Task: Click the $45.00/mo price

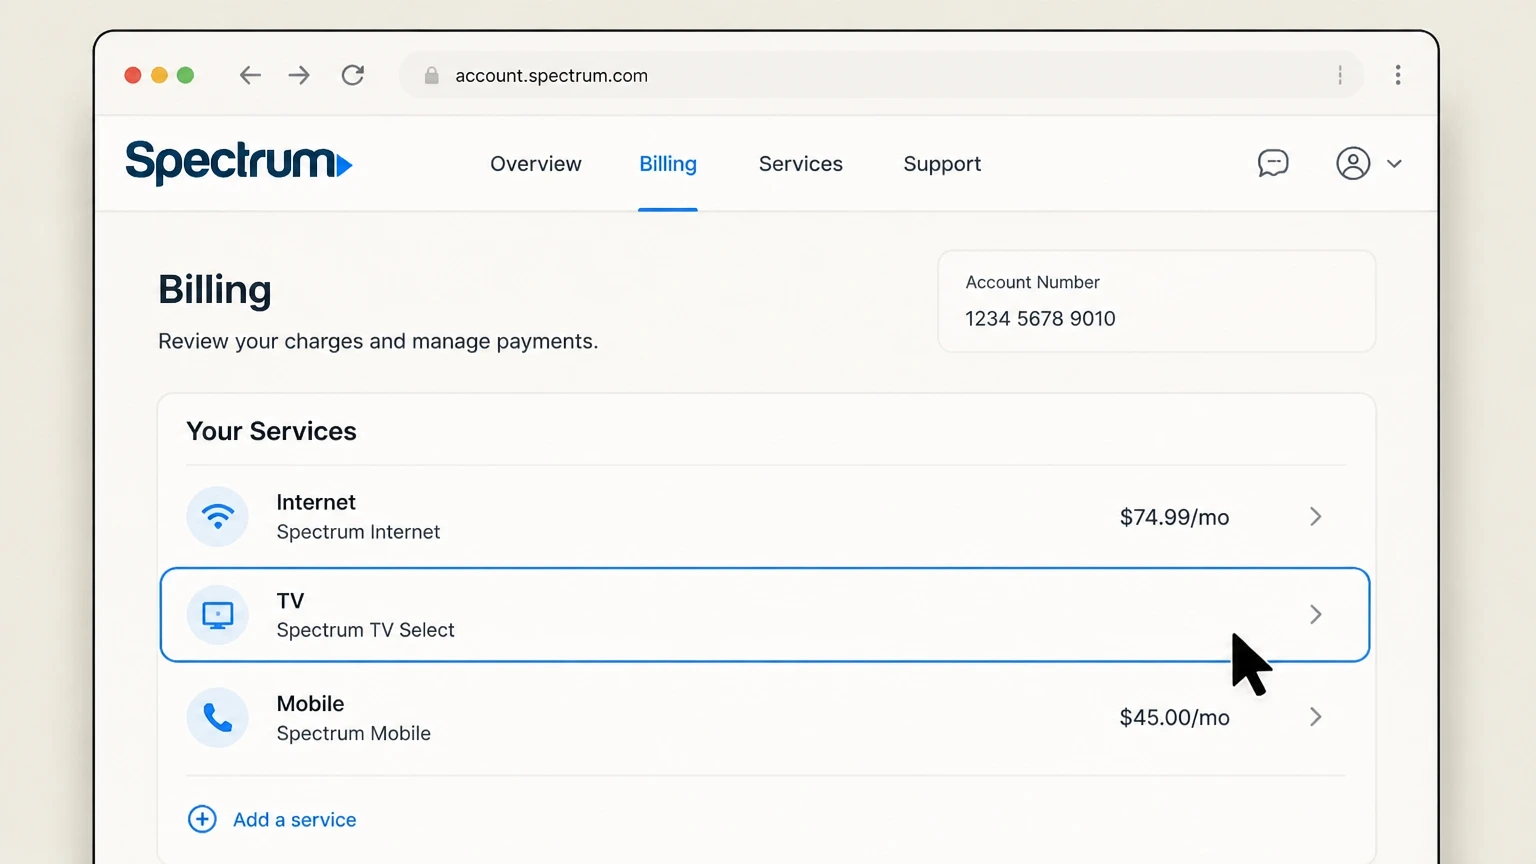Action: (x=1175, y=718)
